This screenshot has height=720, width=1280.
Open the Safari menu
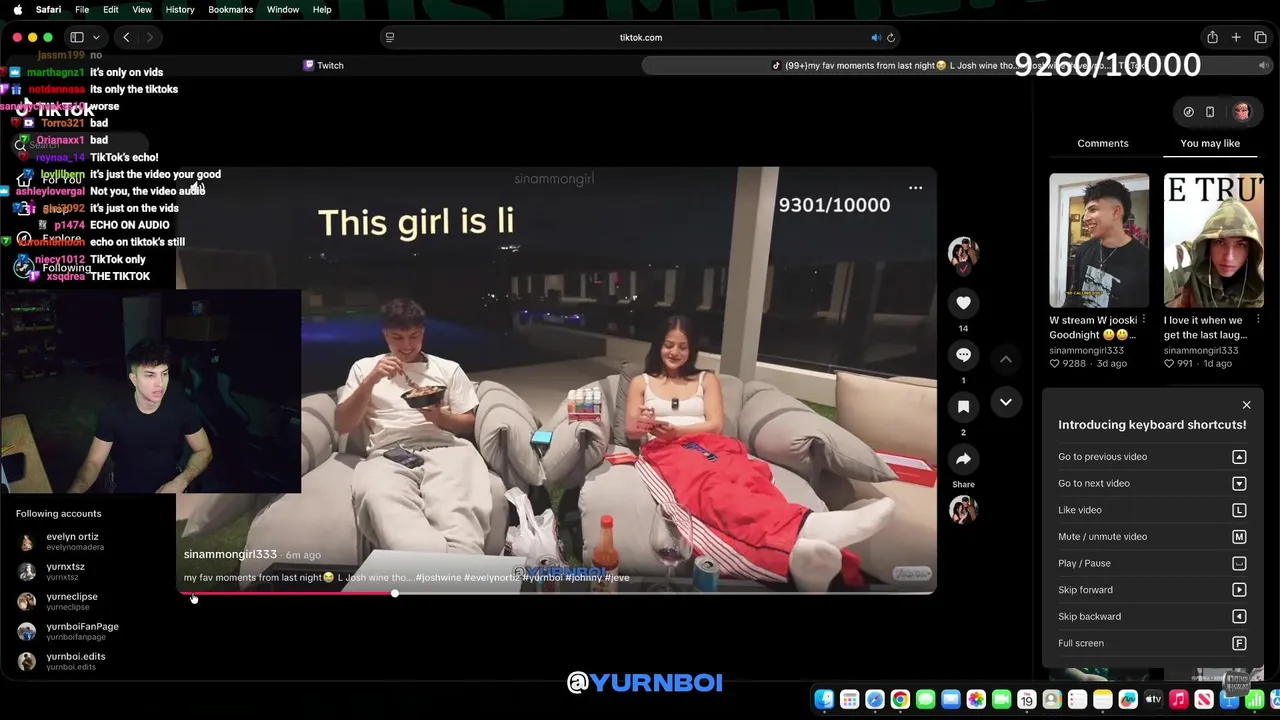pos(48,9)
